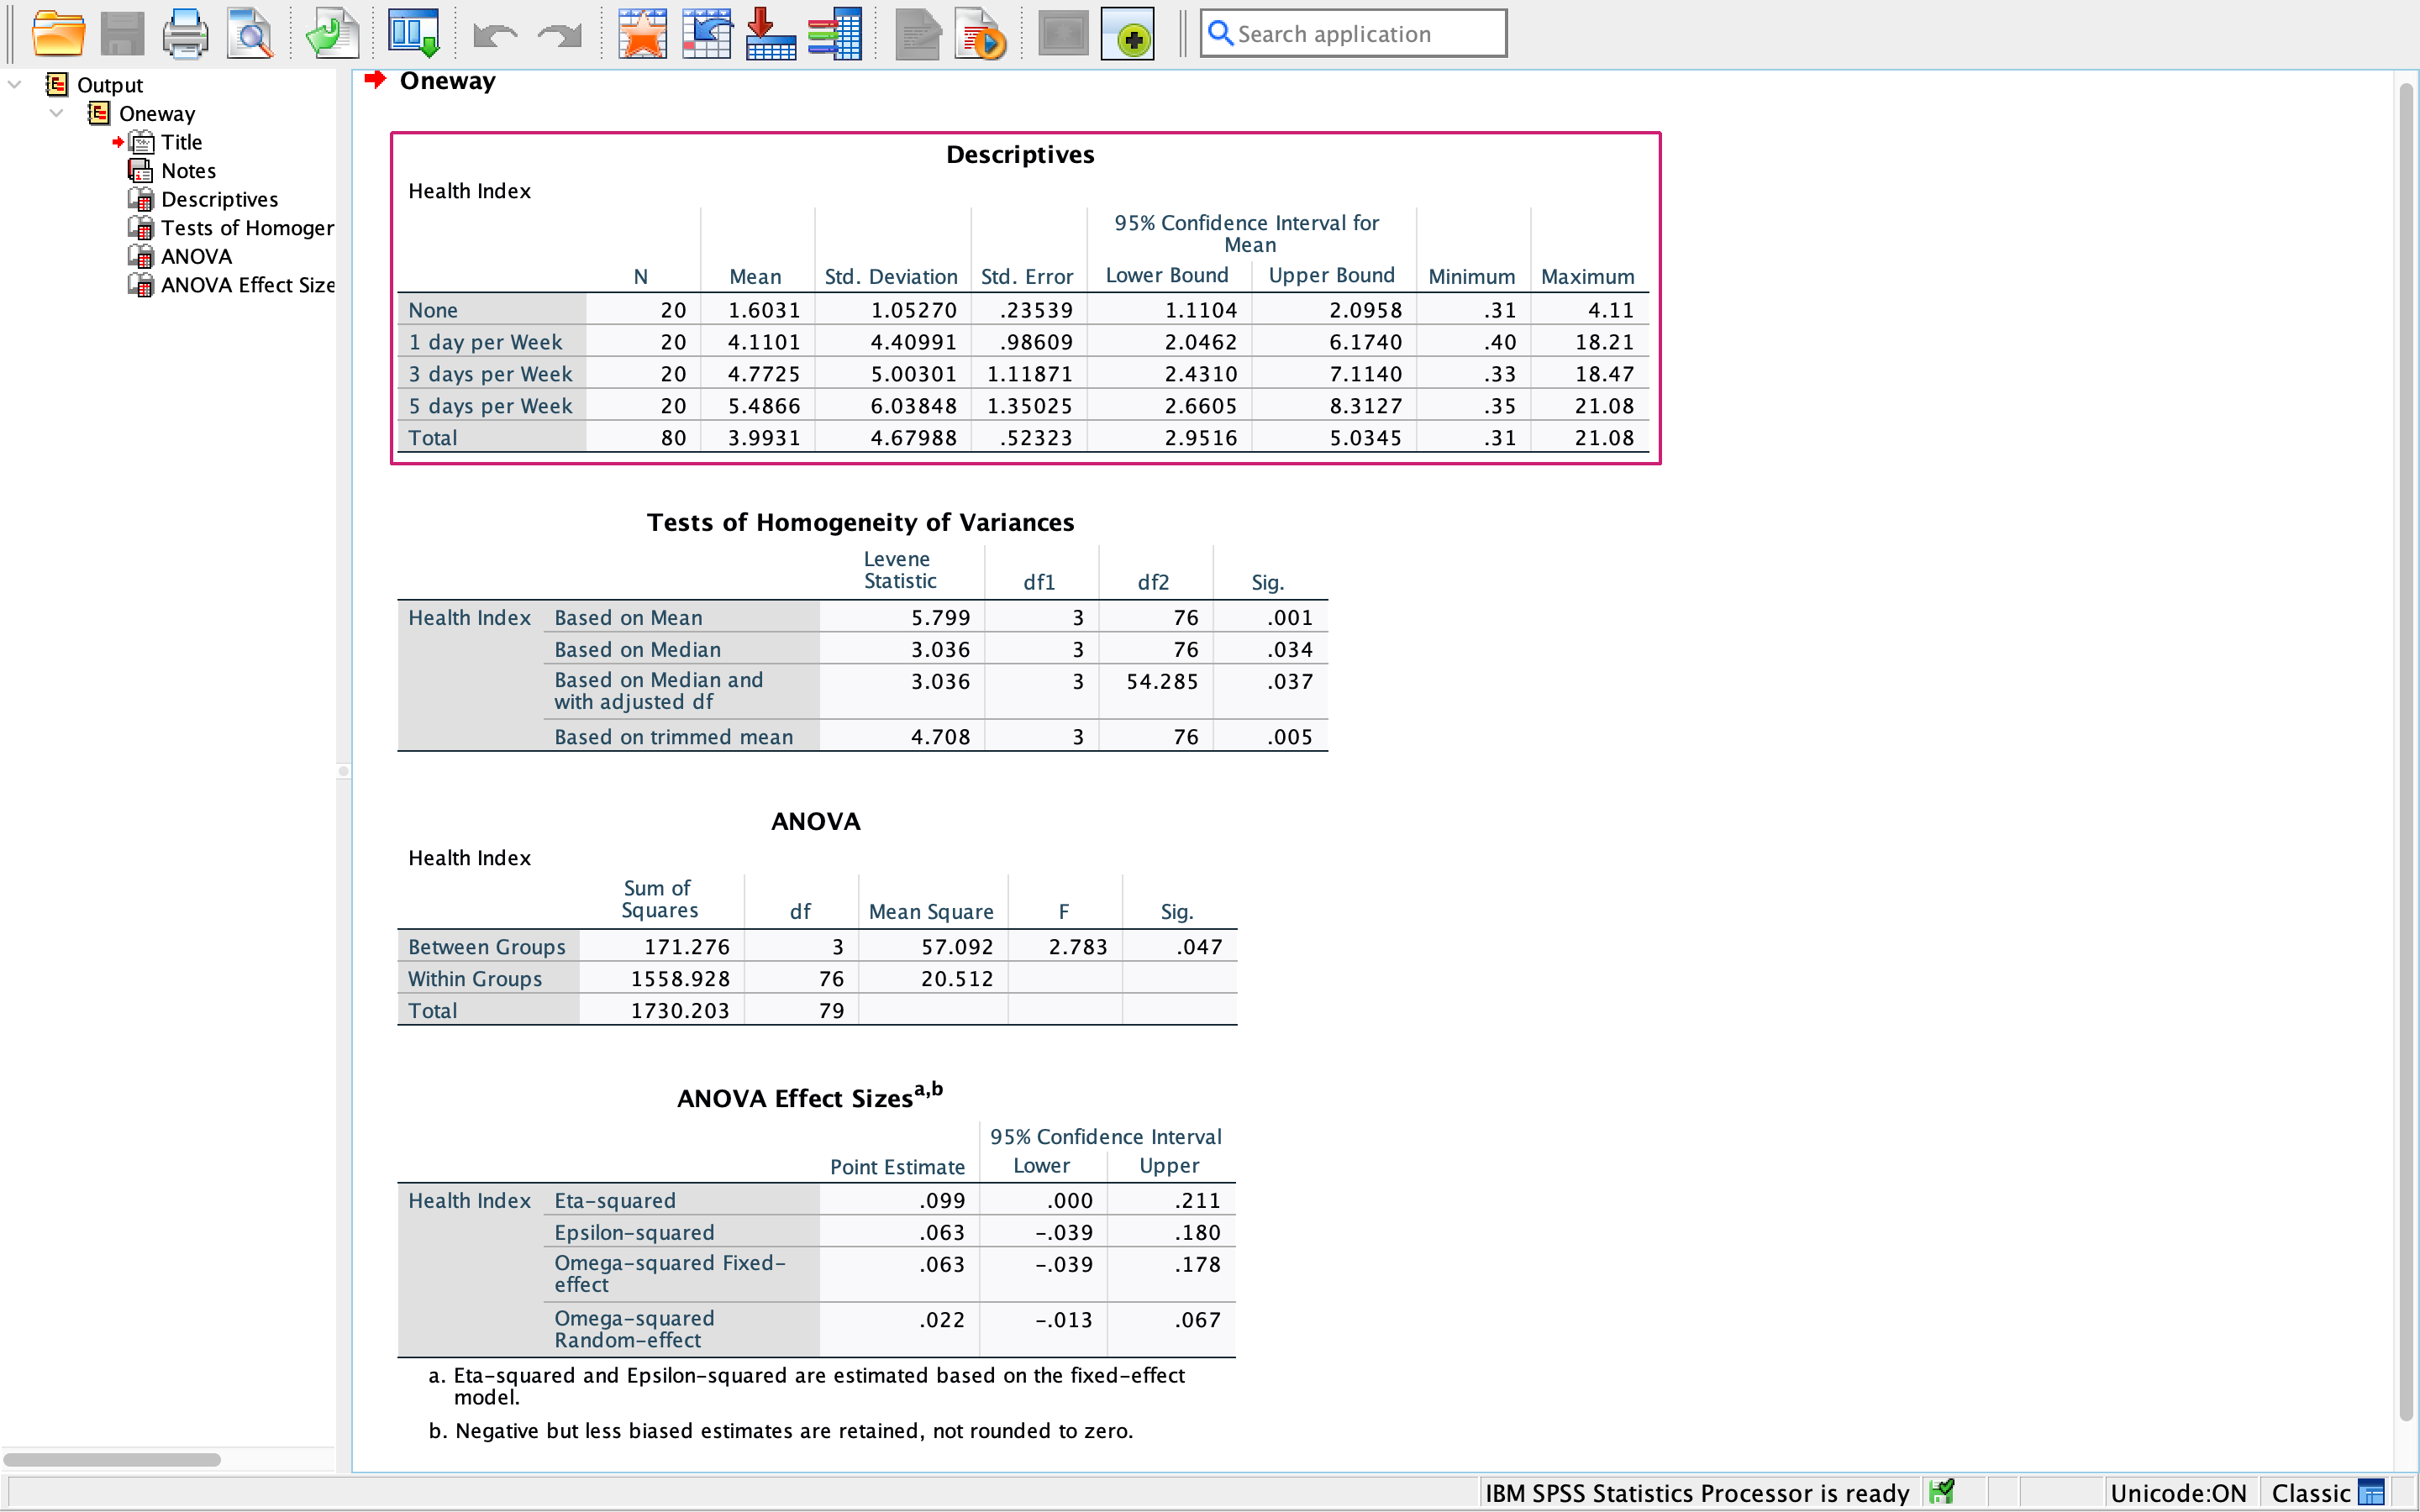Image resolution: width=2420 pixels, height=1512 pixels.
Task: Redo the last undone action
Action: [x=559, y=36]
